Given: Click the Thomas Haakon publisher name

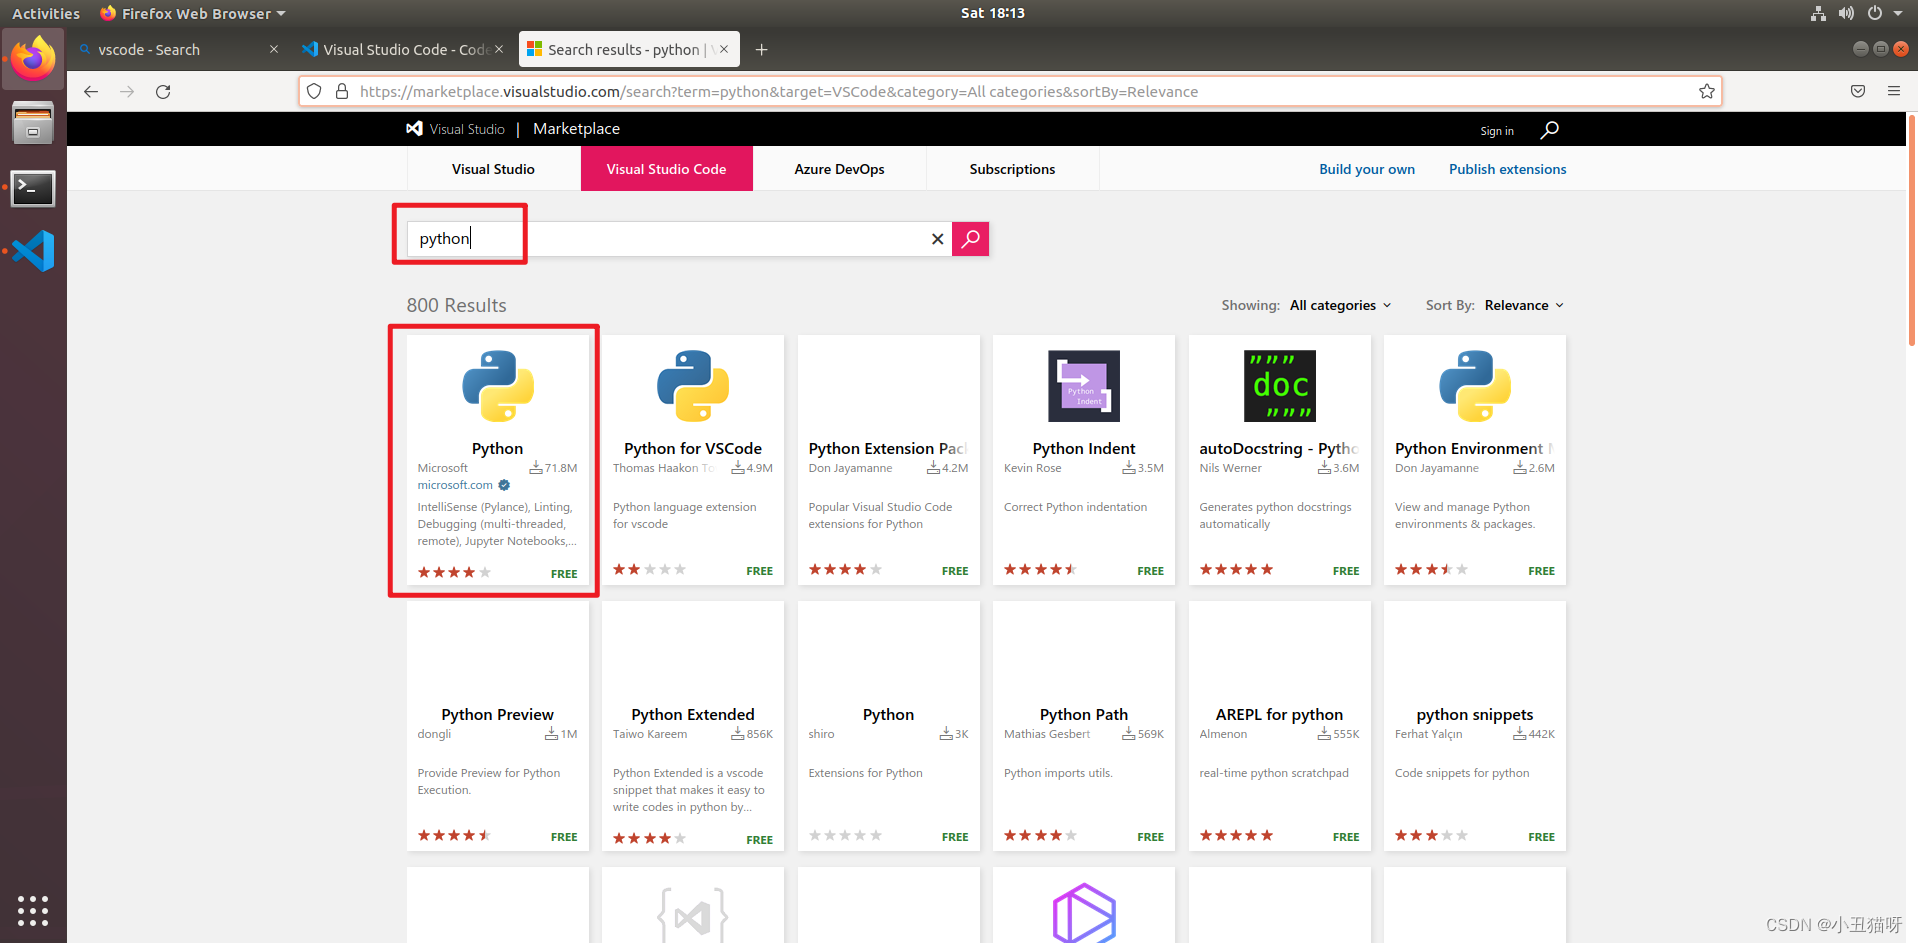Looking at the screenshot, I should [x=663, y=468].
